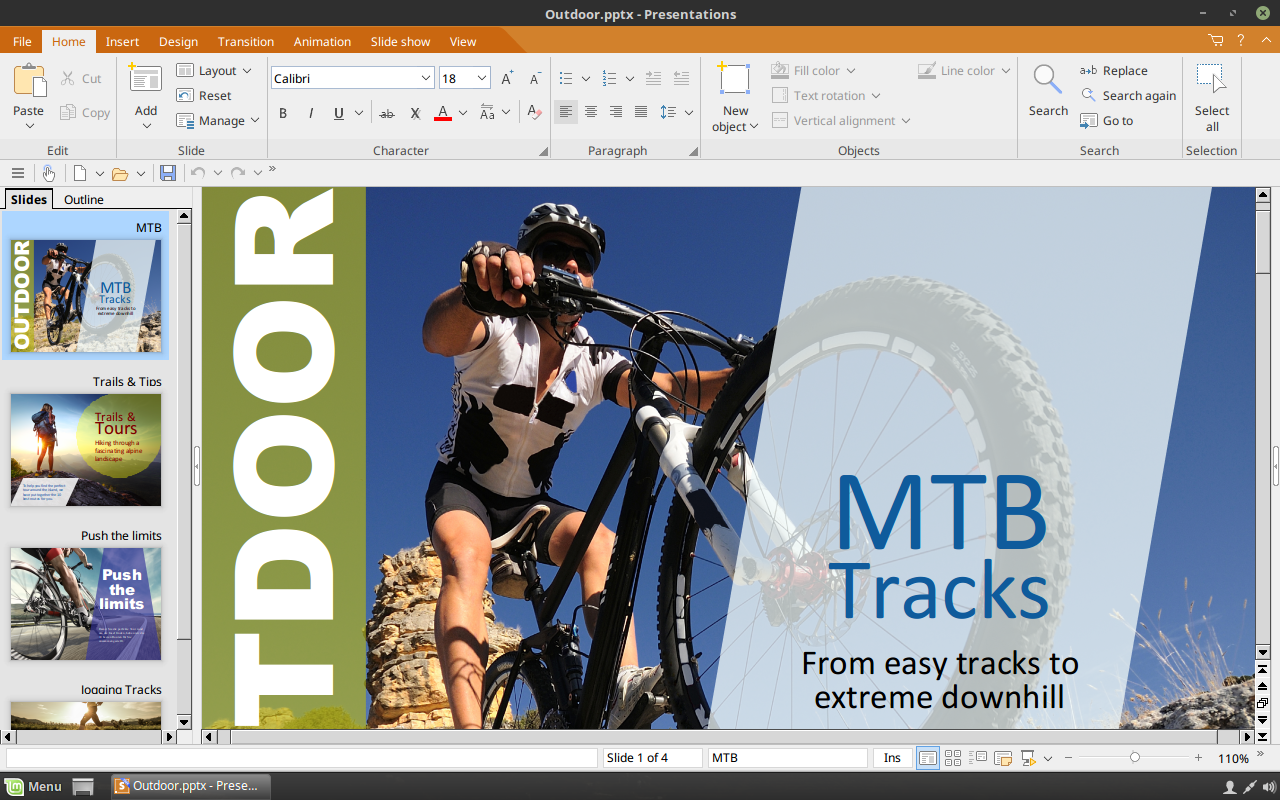Center align the paragraph

click(591, 112)
